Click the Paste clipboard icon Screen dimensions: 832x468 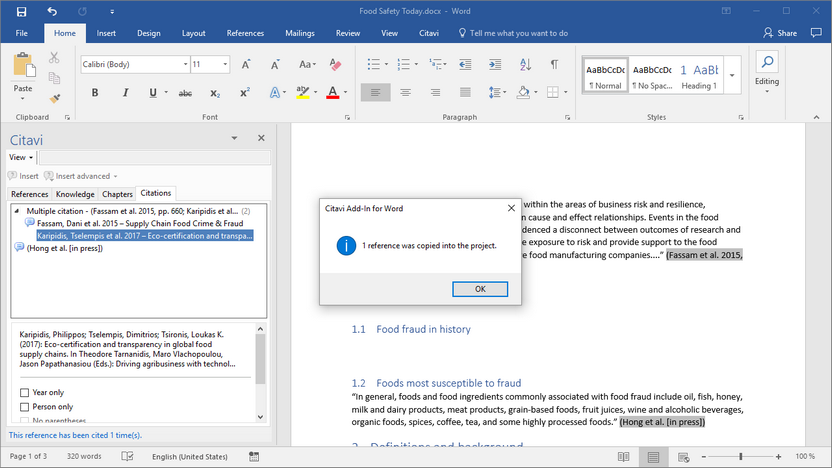pyautogui.click(x=23, y=66)
